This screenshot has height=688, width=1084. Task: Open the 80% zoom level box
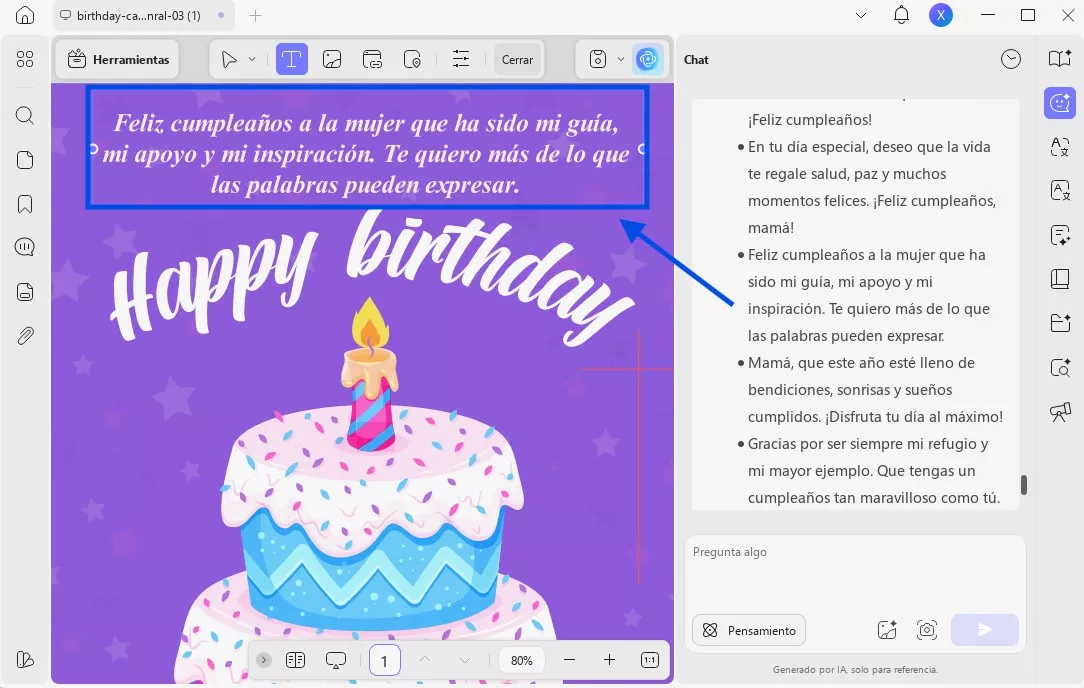pos(522,660)
